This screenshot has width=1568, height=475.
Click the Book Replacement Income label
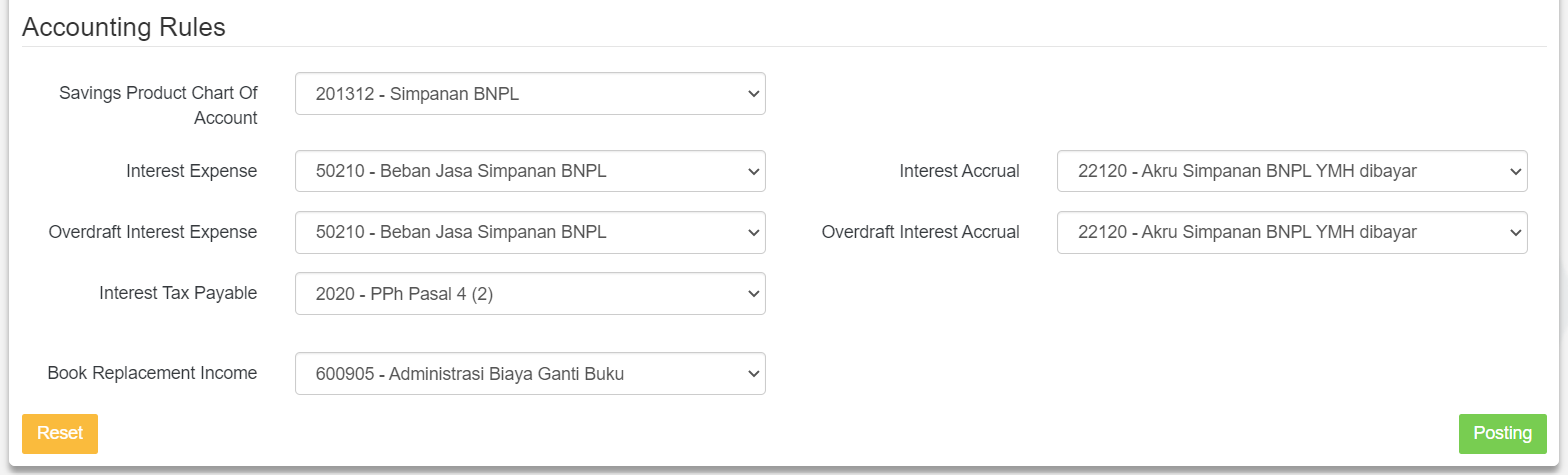152,374
